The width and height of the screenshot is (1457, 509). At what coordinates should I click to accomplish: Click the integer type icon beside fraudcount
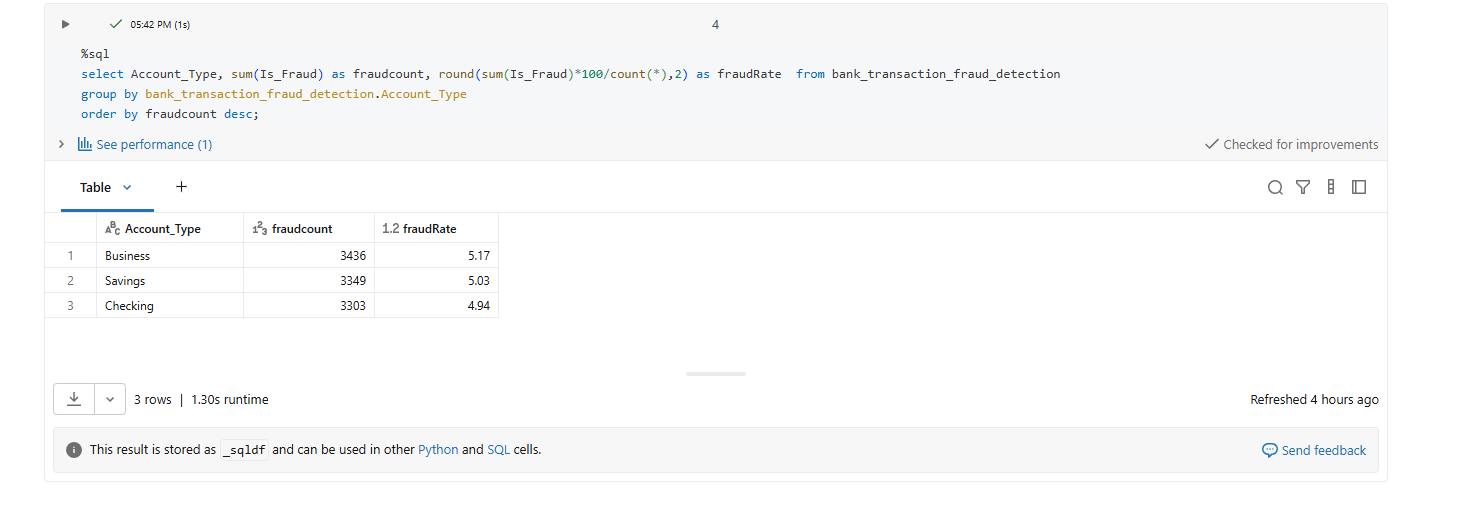tap(259, 228)
